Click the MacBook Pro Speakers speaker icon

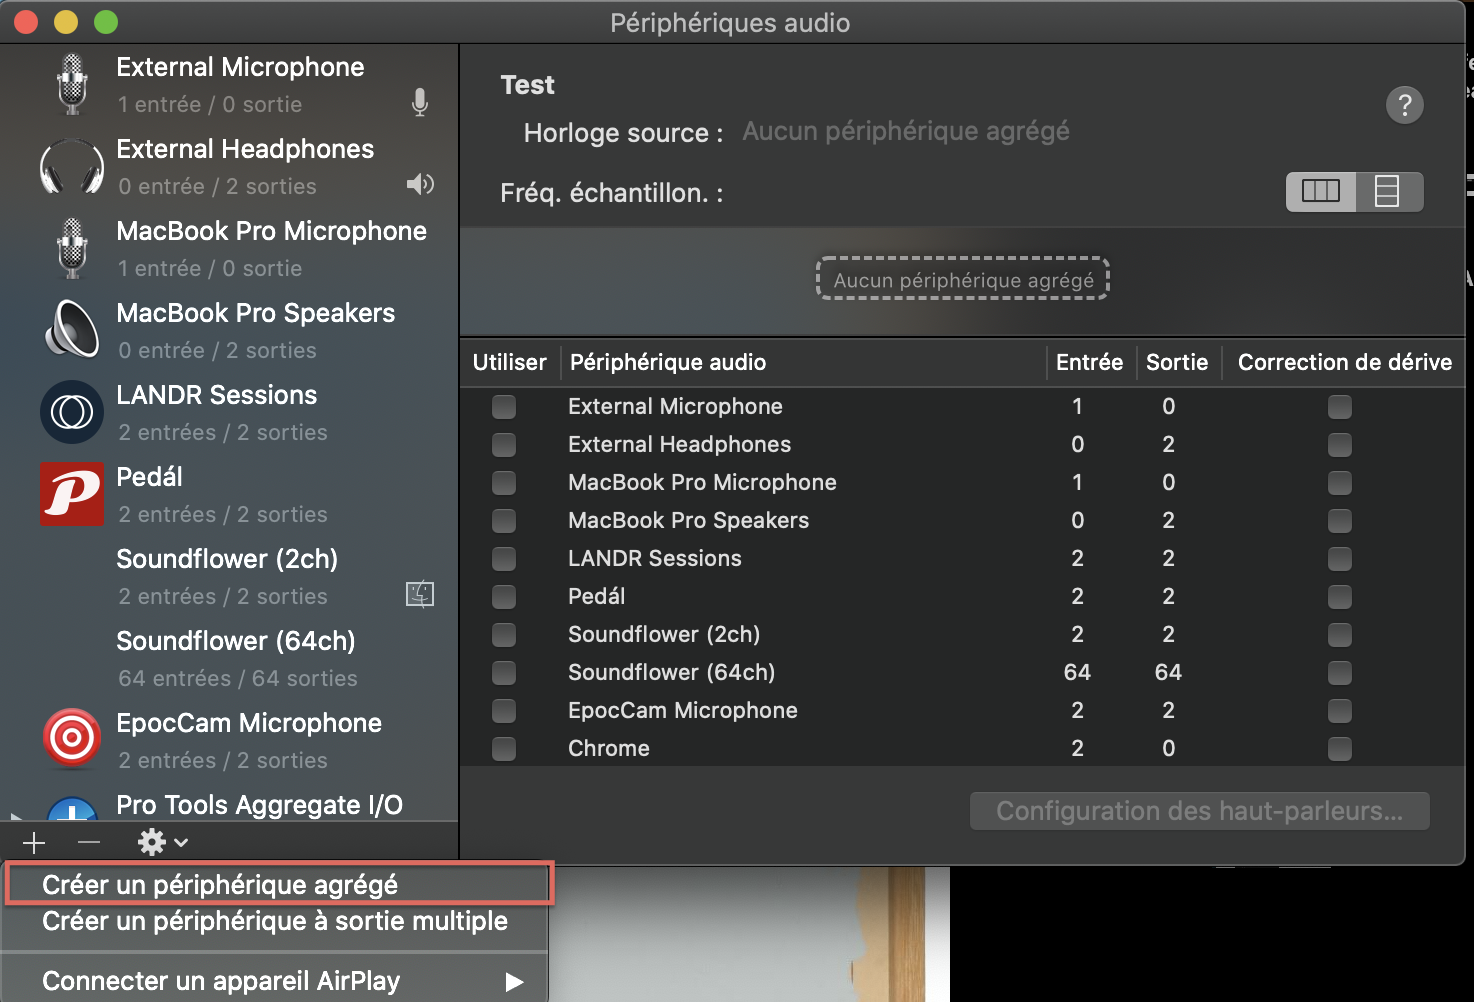point(72,329)
